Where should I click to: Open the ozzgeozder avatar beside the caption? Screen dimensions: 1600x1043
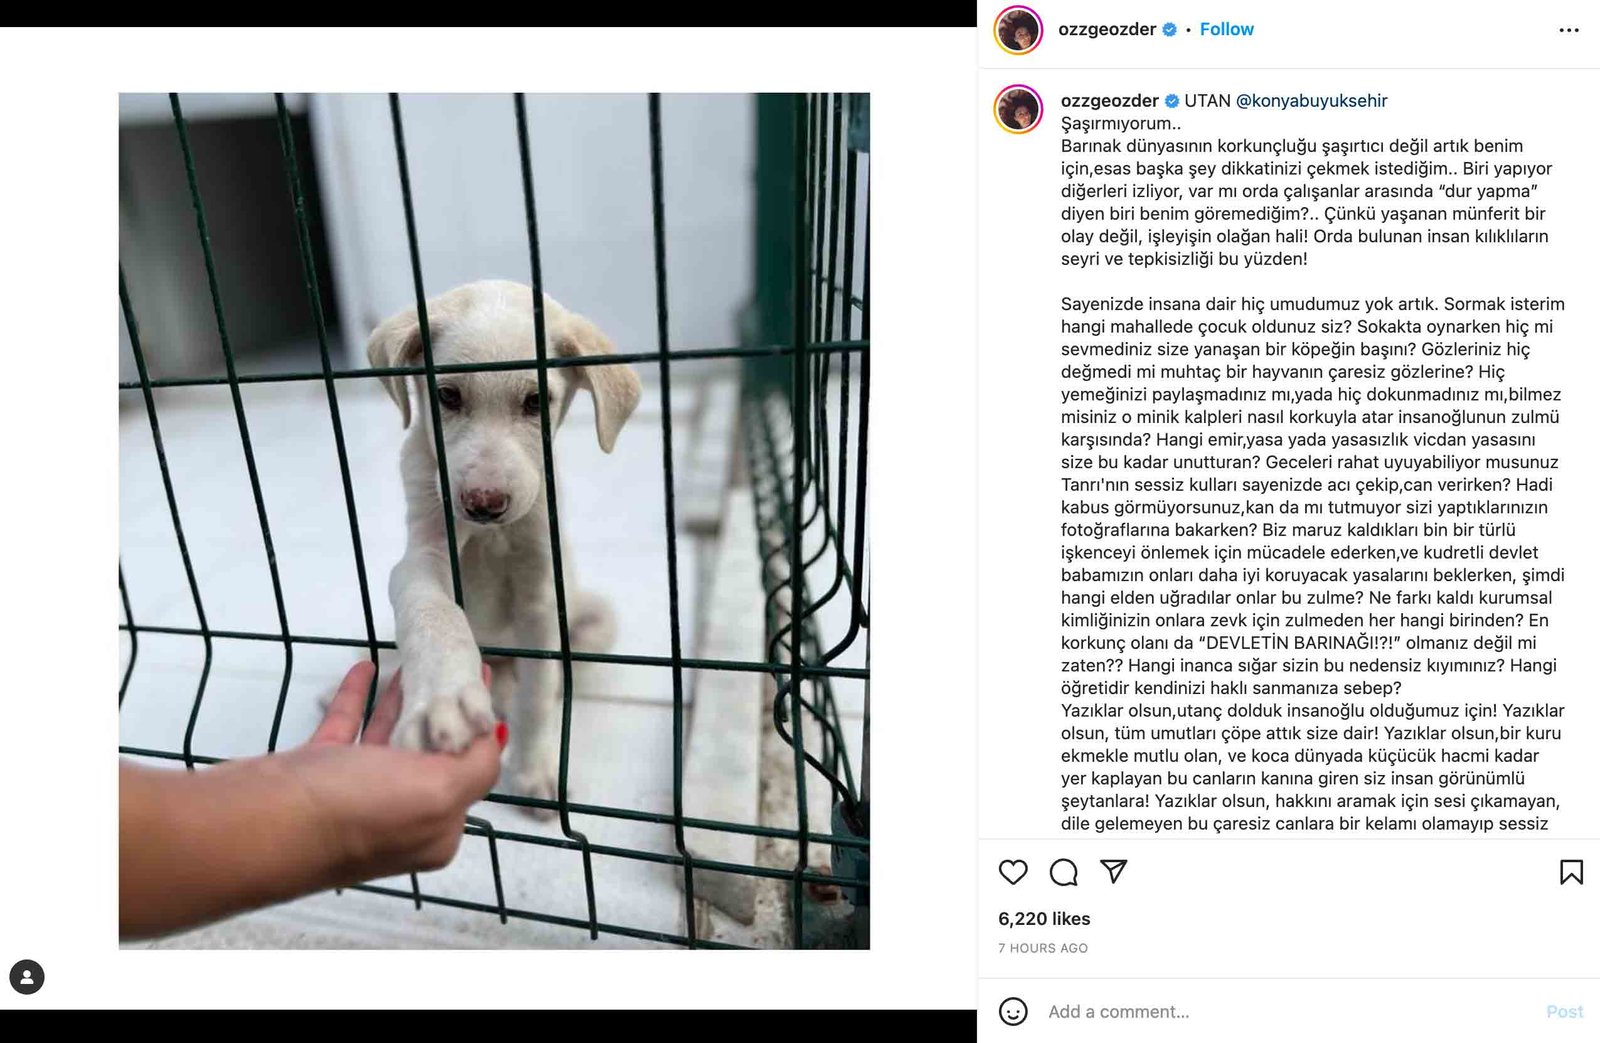[x=1018, y=110]
